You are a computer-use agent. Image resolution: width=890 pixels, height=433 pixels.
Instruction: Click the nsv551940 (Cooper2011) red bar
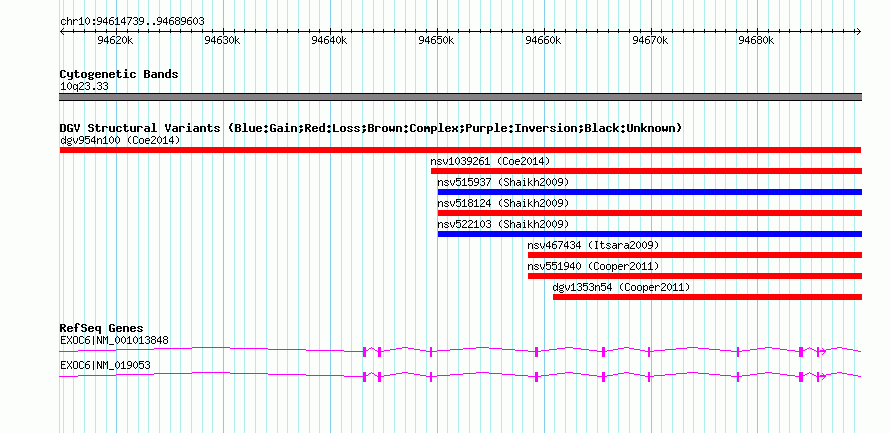coord(695,276)
